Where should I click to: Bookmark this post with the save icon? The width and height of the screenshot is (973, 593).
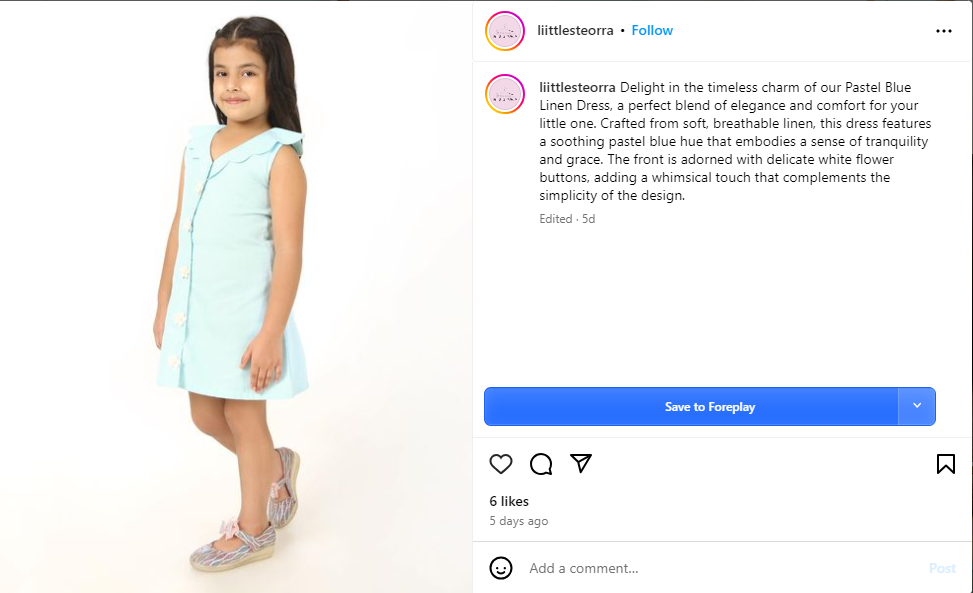pyautogui.click(x=945, y=464)
